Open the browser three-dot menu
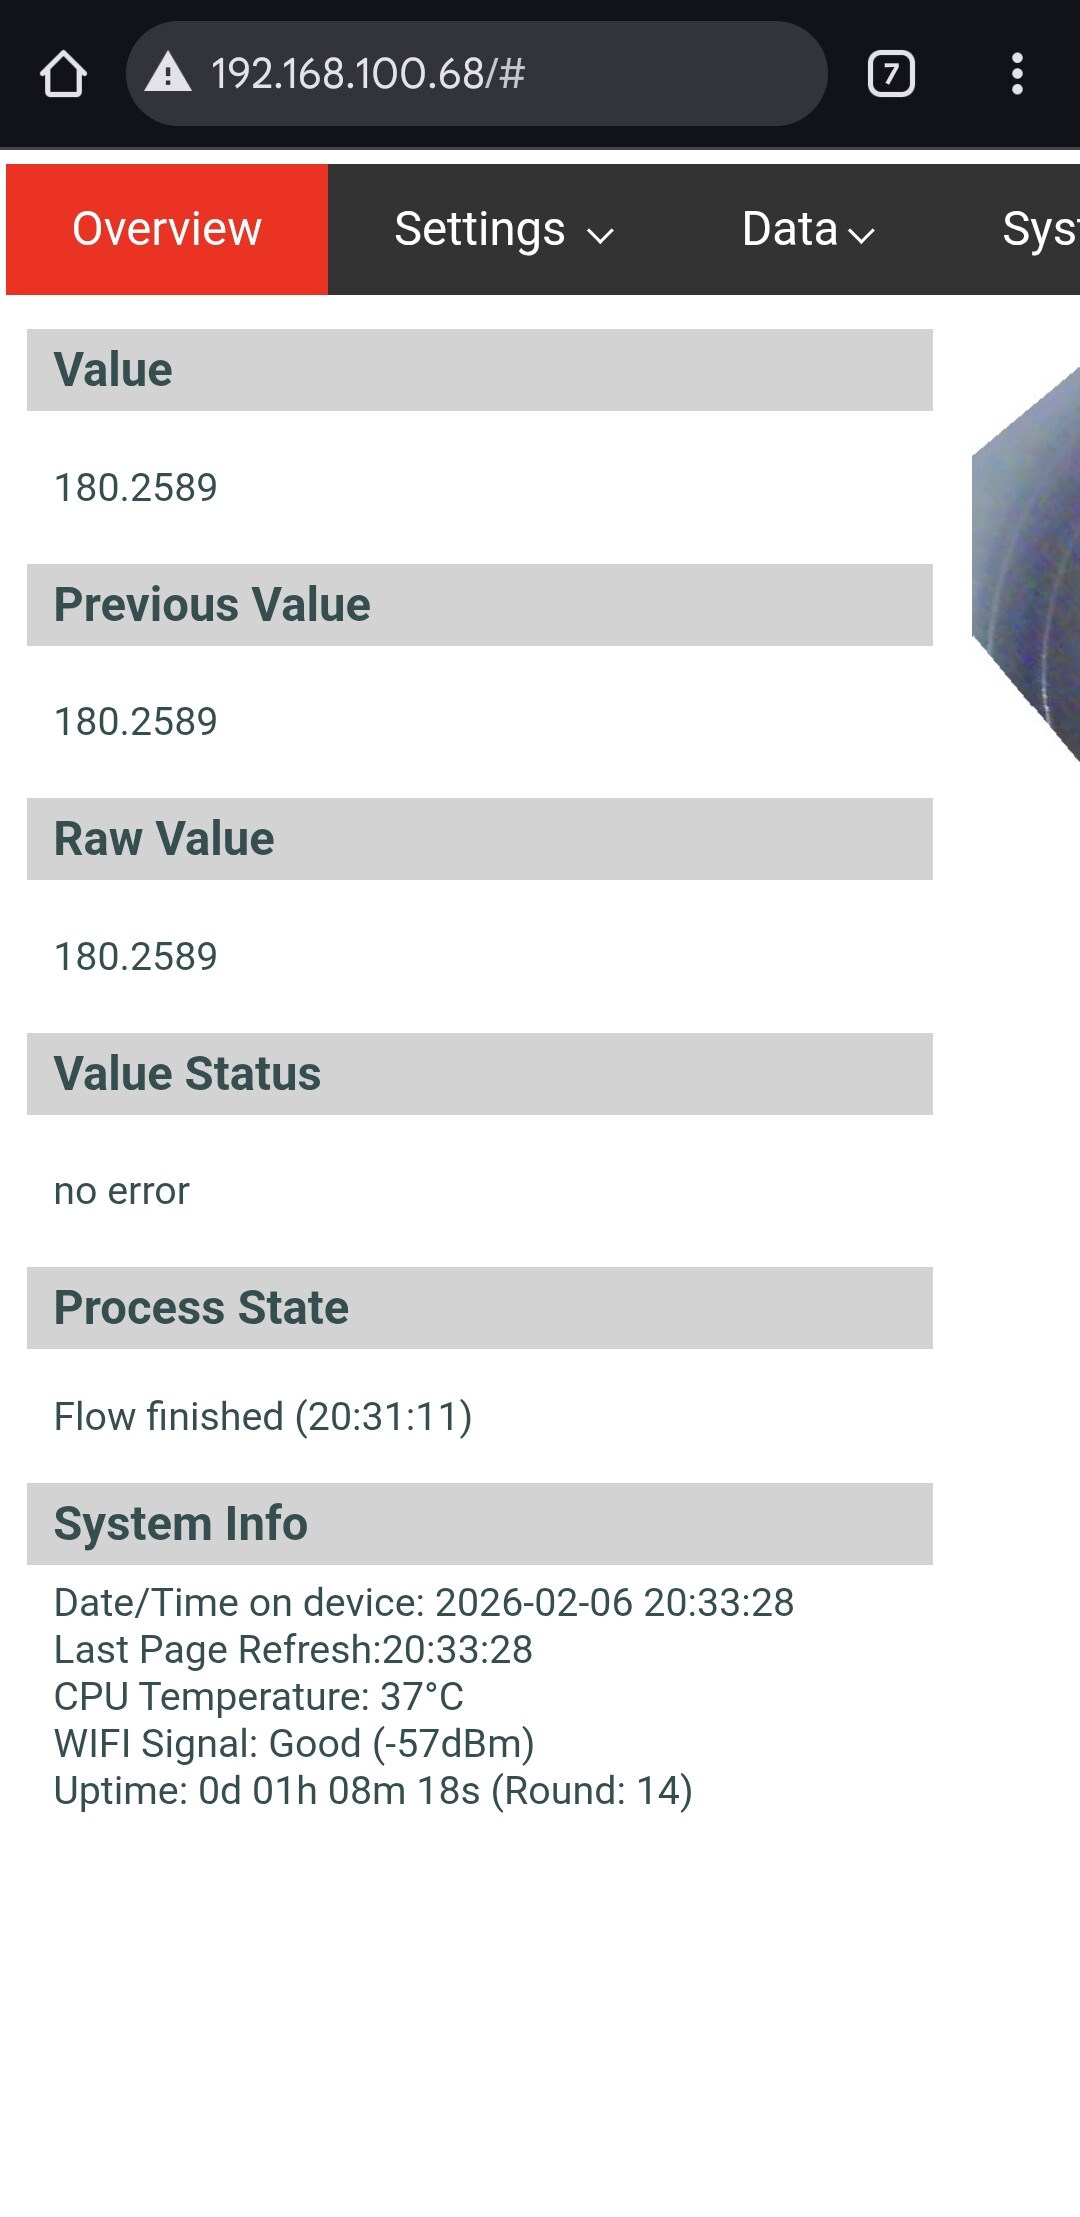The height and width of the screenshot is (2217, 1080). click(1017, 73)
